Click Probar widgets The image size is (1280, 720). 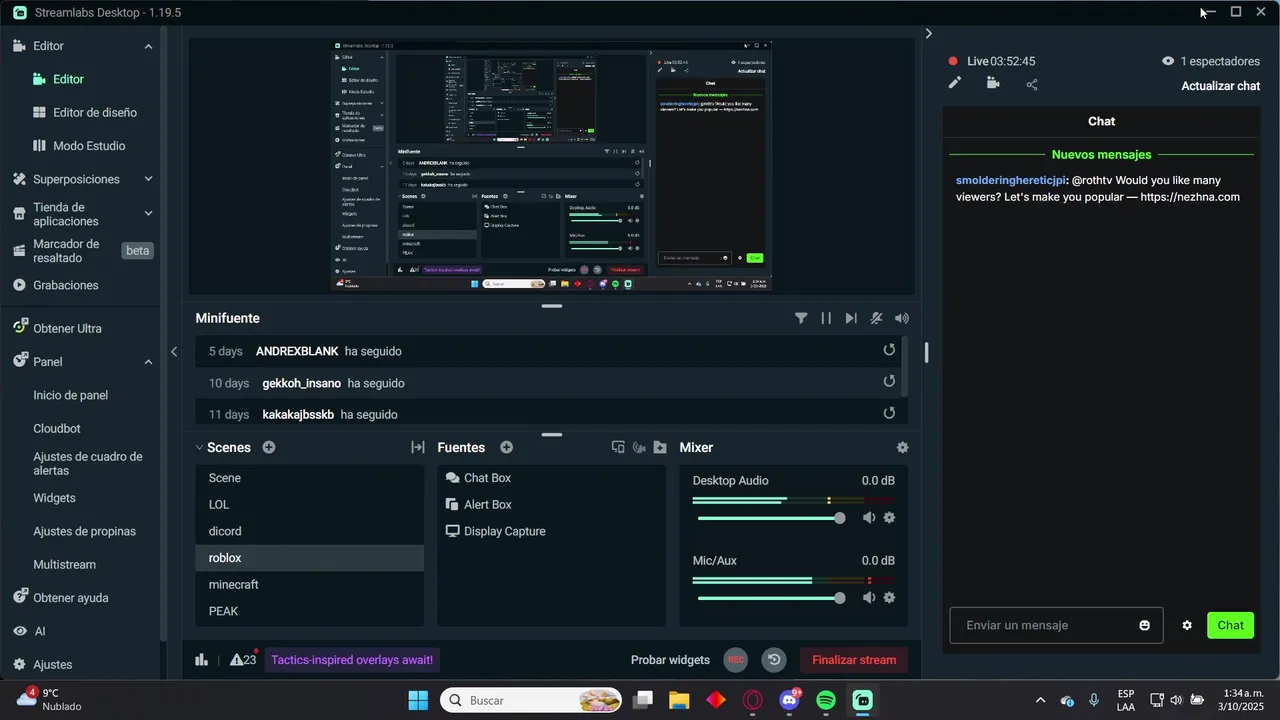coord(670,660)
